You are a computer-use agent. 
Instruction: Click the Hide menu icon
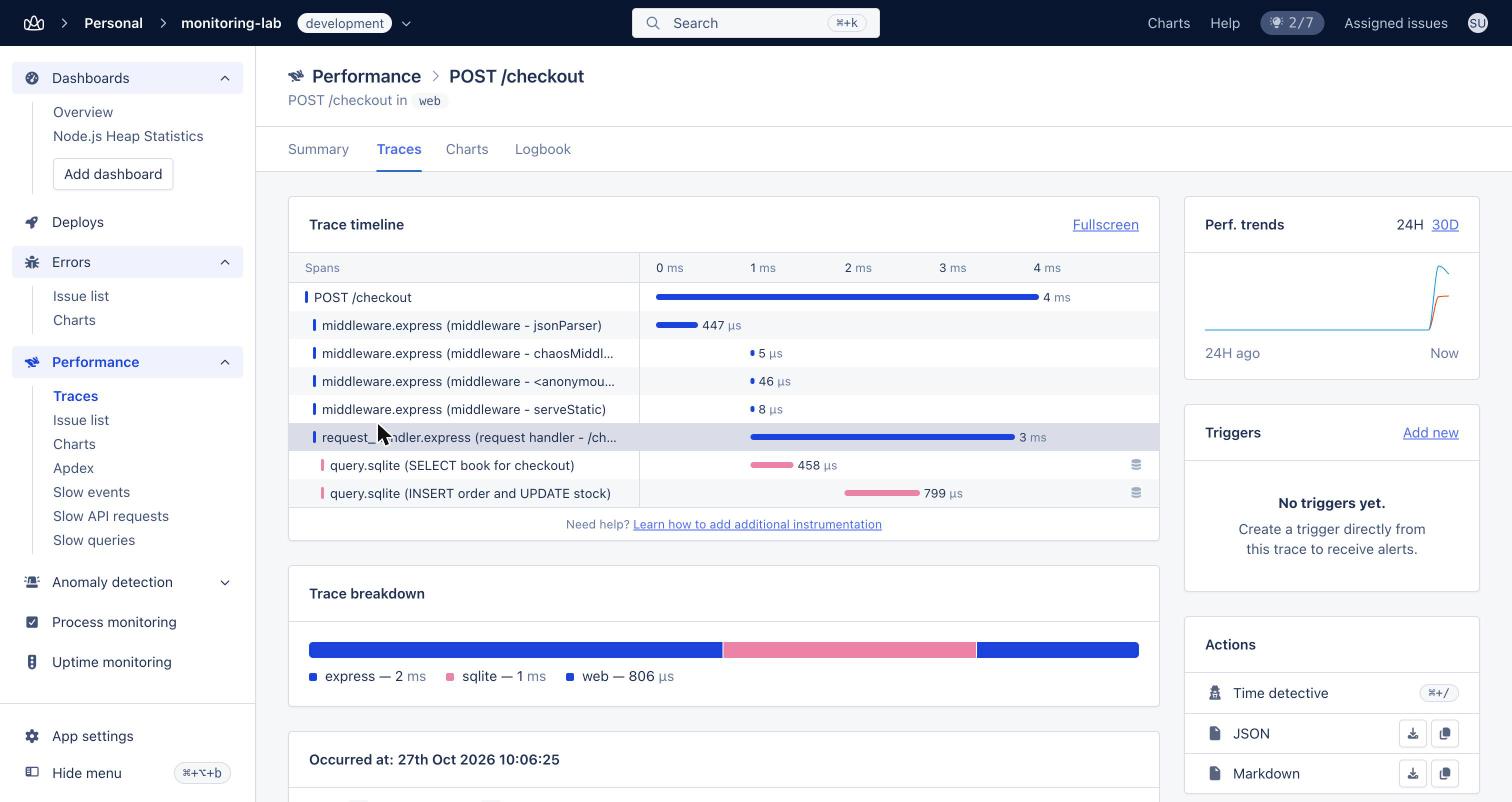tap(32, 773)
